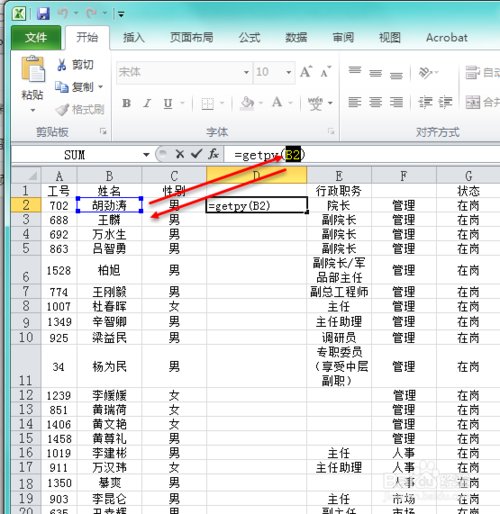Click the Font Color A button
500x514 pixels.
(x=277, y=103)
